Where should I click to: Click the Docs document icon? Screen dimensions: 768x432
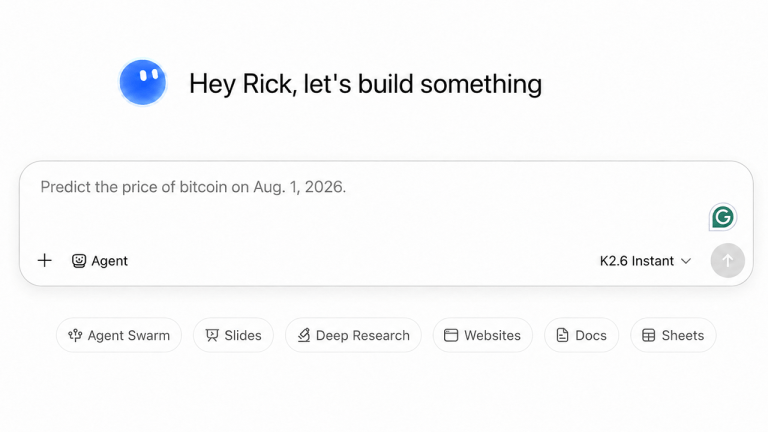point(562,335)
